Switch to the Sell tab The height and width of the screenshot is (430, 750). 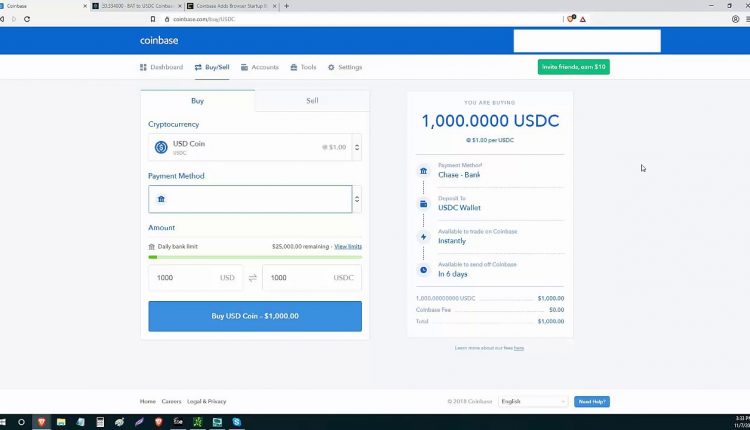coord(312,101)
